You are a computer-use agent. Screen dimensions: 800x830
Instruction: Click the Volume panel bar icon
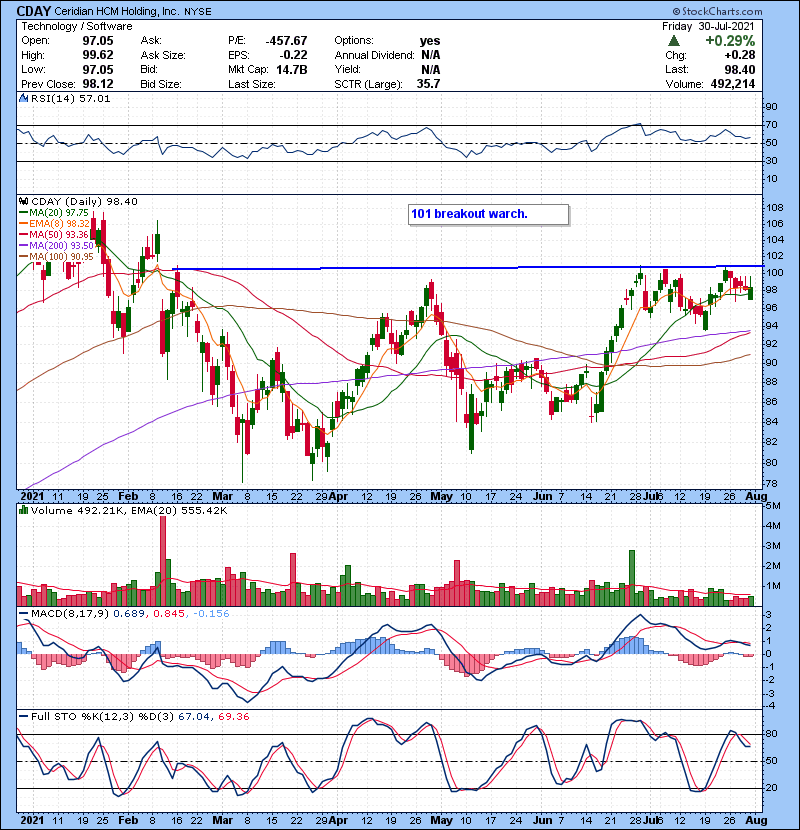coord(23,510)
